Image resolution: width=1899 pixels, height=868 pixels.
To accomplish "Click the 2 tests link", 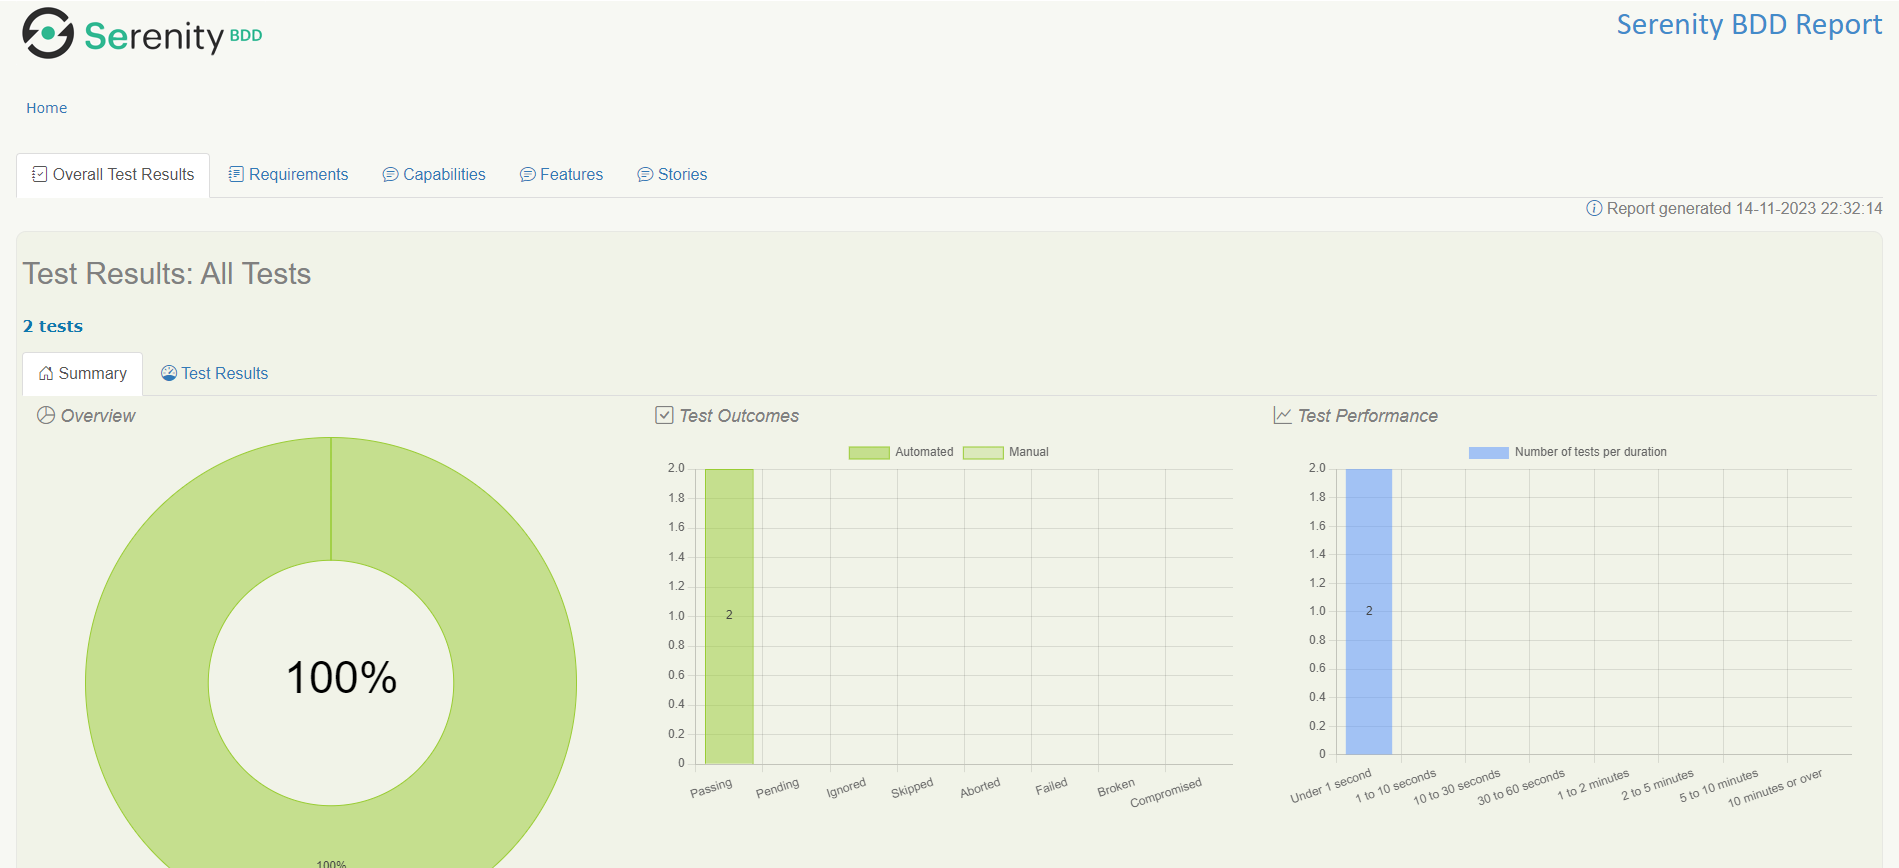I will coord(53,326).
